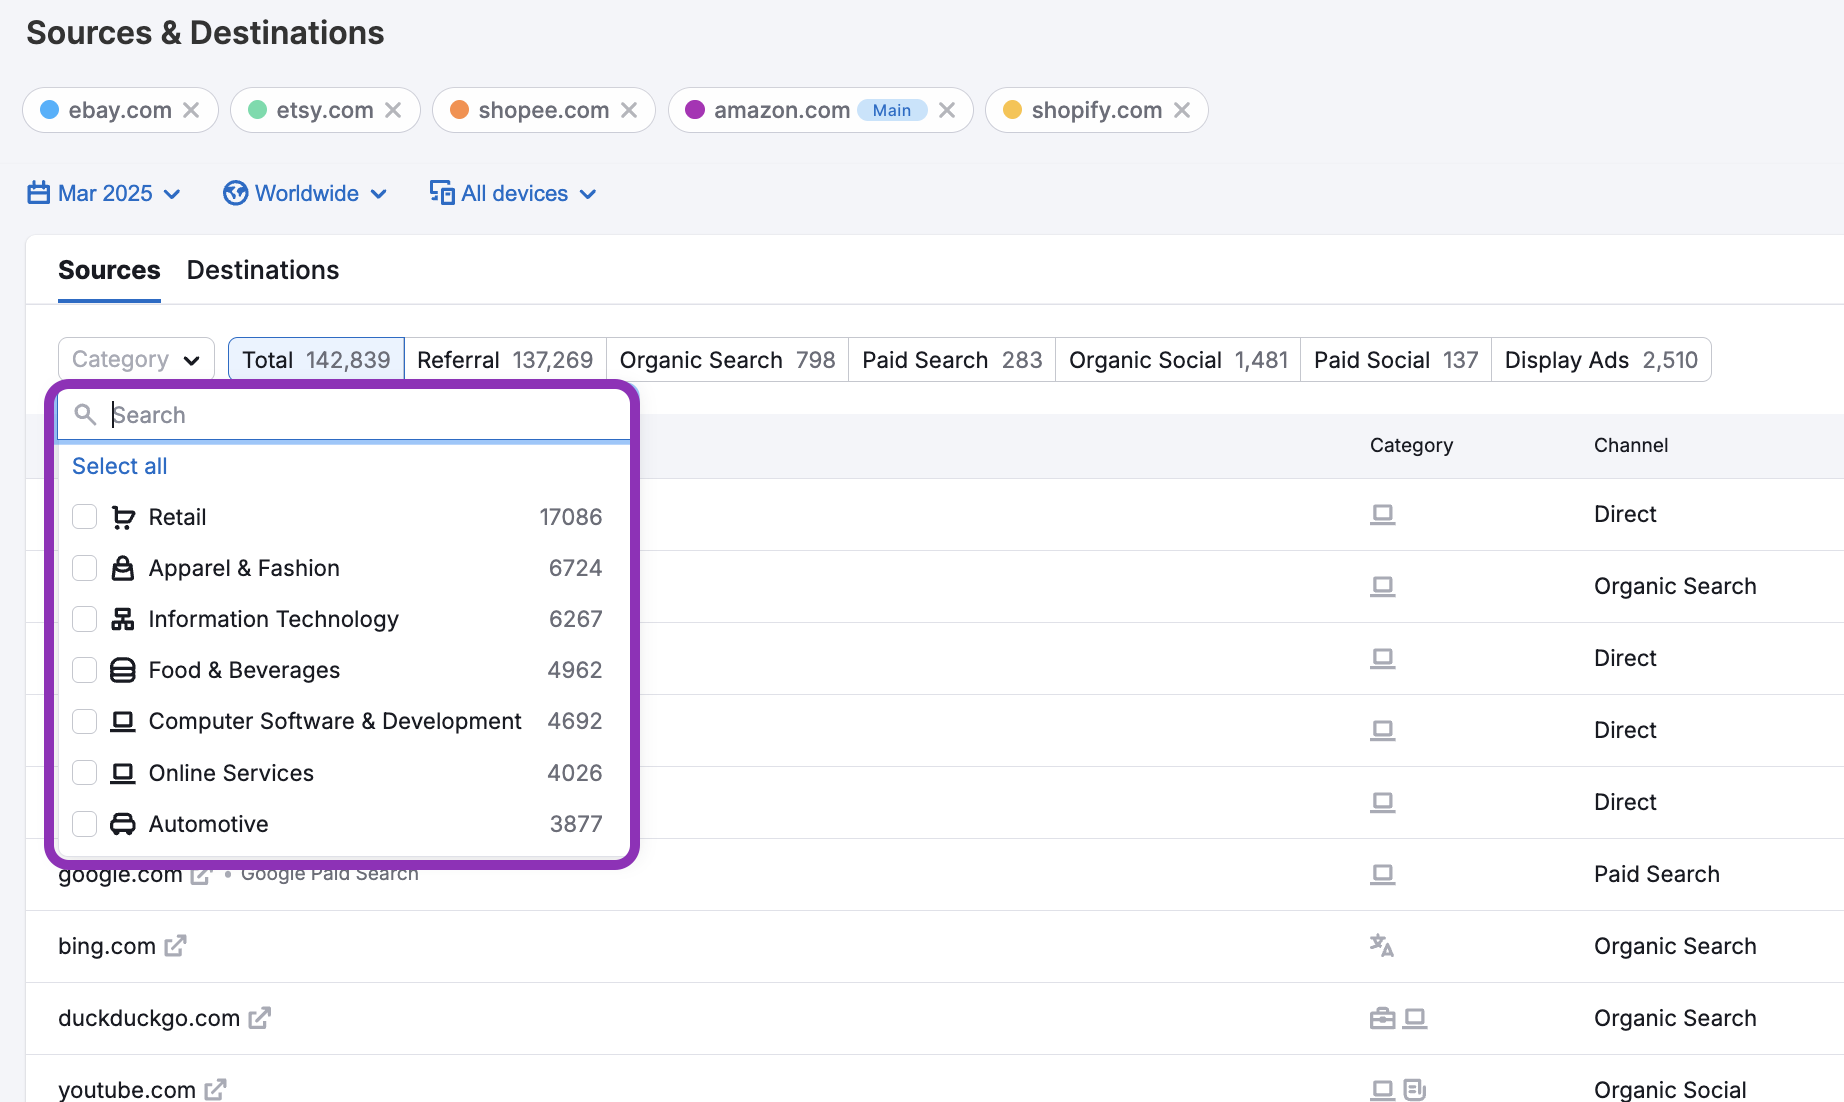Check the Online Services checkbox

click(x=85, y=773)
